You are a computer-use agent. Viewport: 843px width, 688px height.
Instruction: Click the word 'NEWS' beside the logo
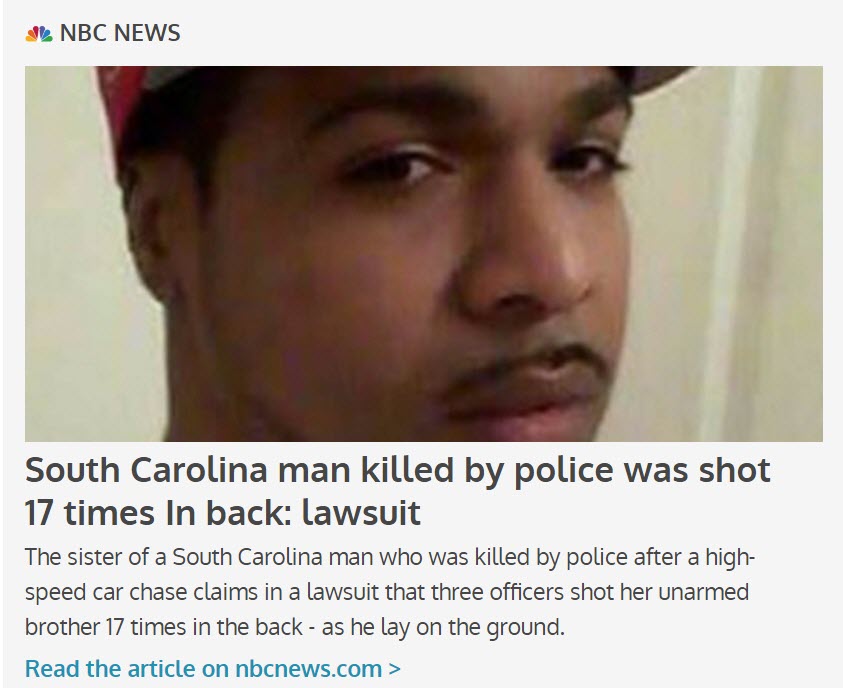147,33
